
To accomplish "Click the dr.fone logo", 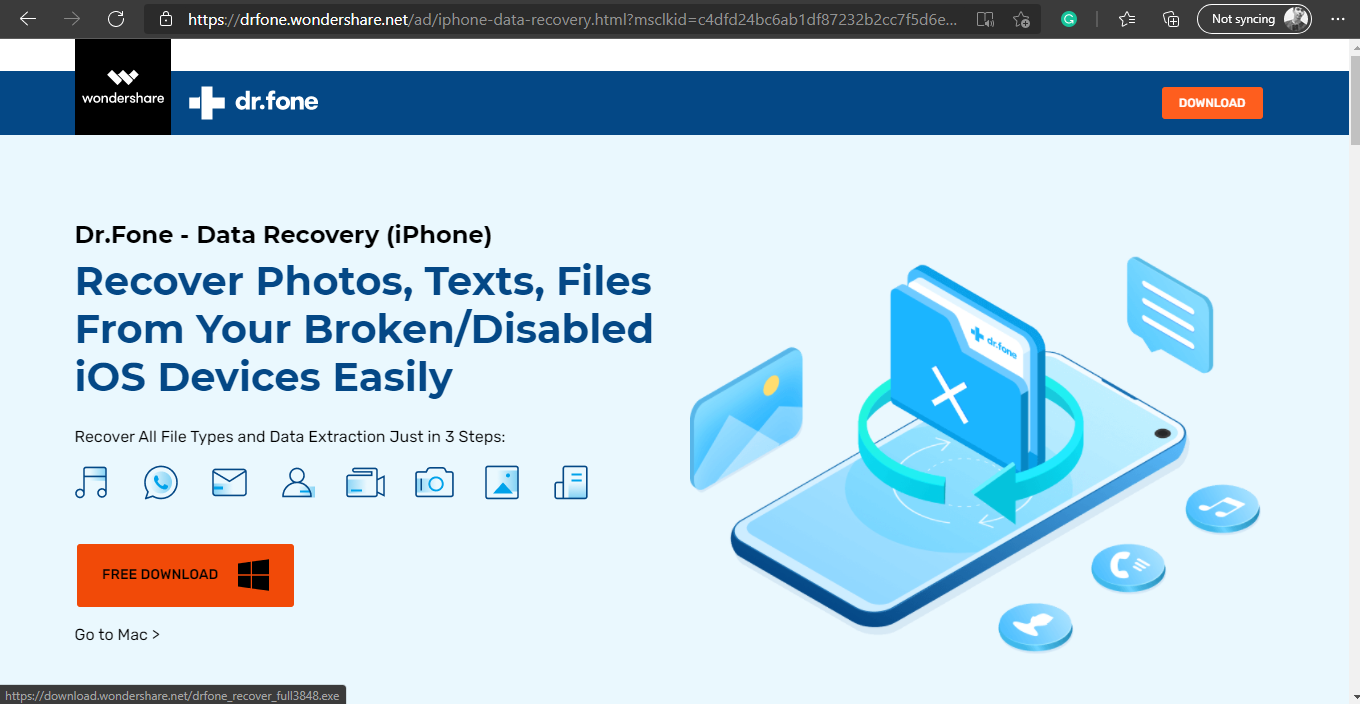I will pos(254,102).
